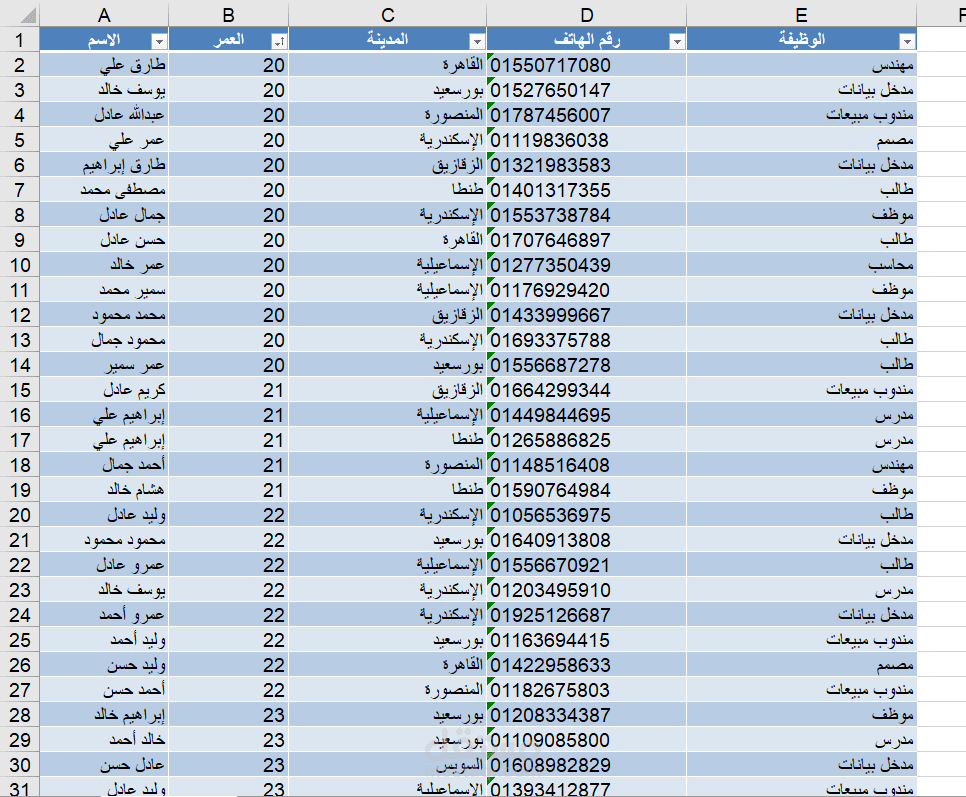
Task: Click the city cell السويس
Action: click(x=388, y=765)
